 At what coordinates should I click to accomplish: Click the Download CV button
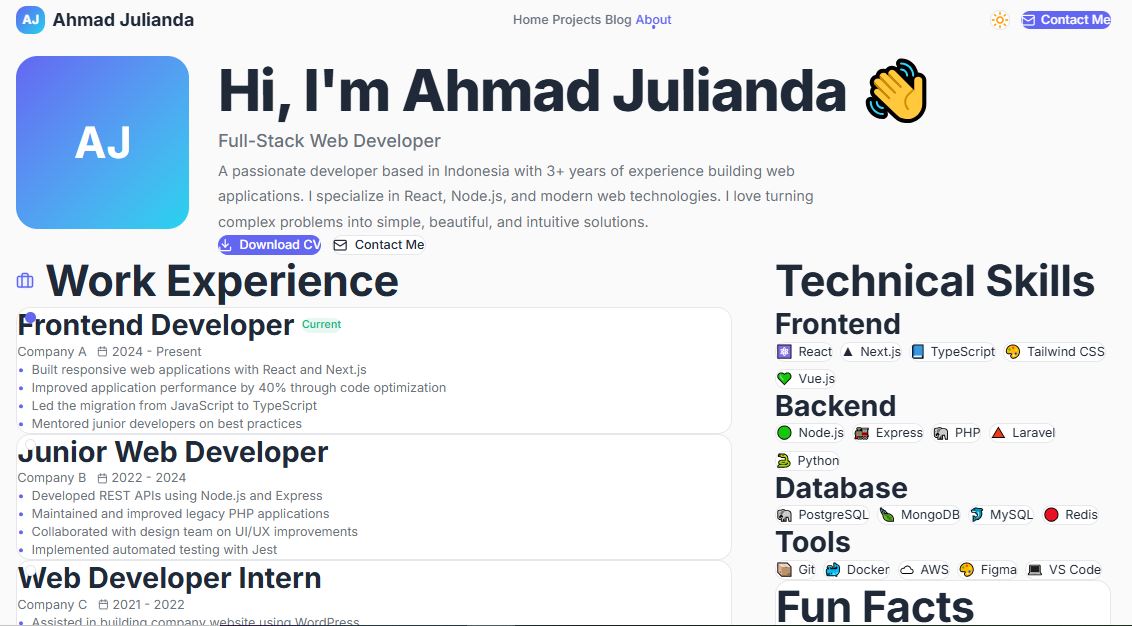(269, 244)
